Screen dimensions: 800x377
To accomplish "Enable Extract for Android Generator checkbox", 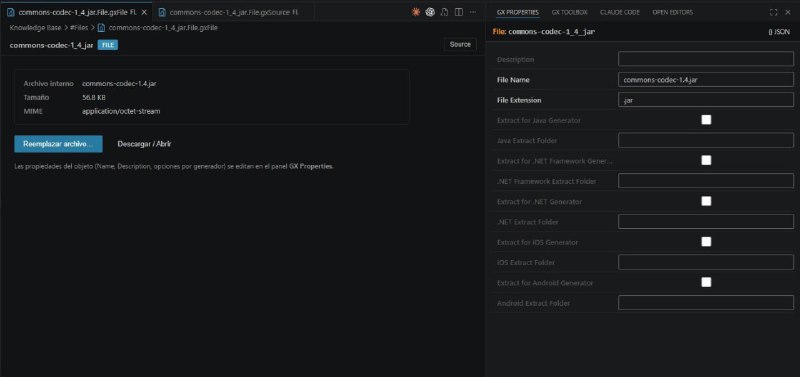I will (x=706, y=282).
